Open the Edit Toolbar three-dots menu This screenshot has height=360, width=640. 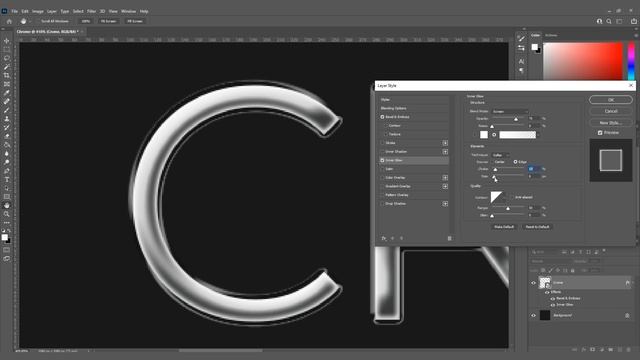click(7, 222)
